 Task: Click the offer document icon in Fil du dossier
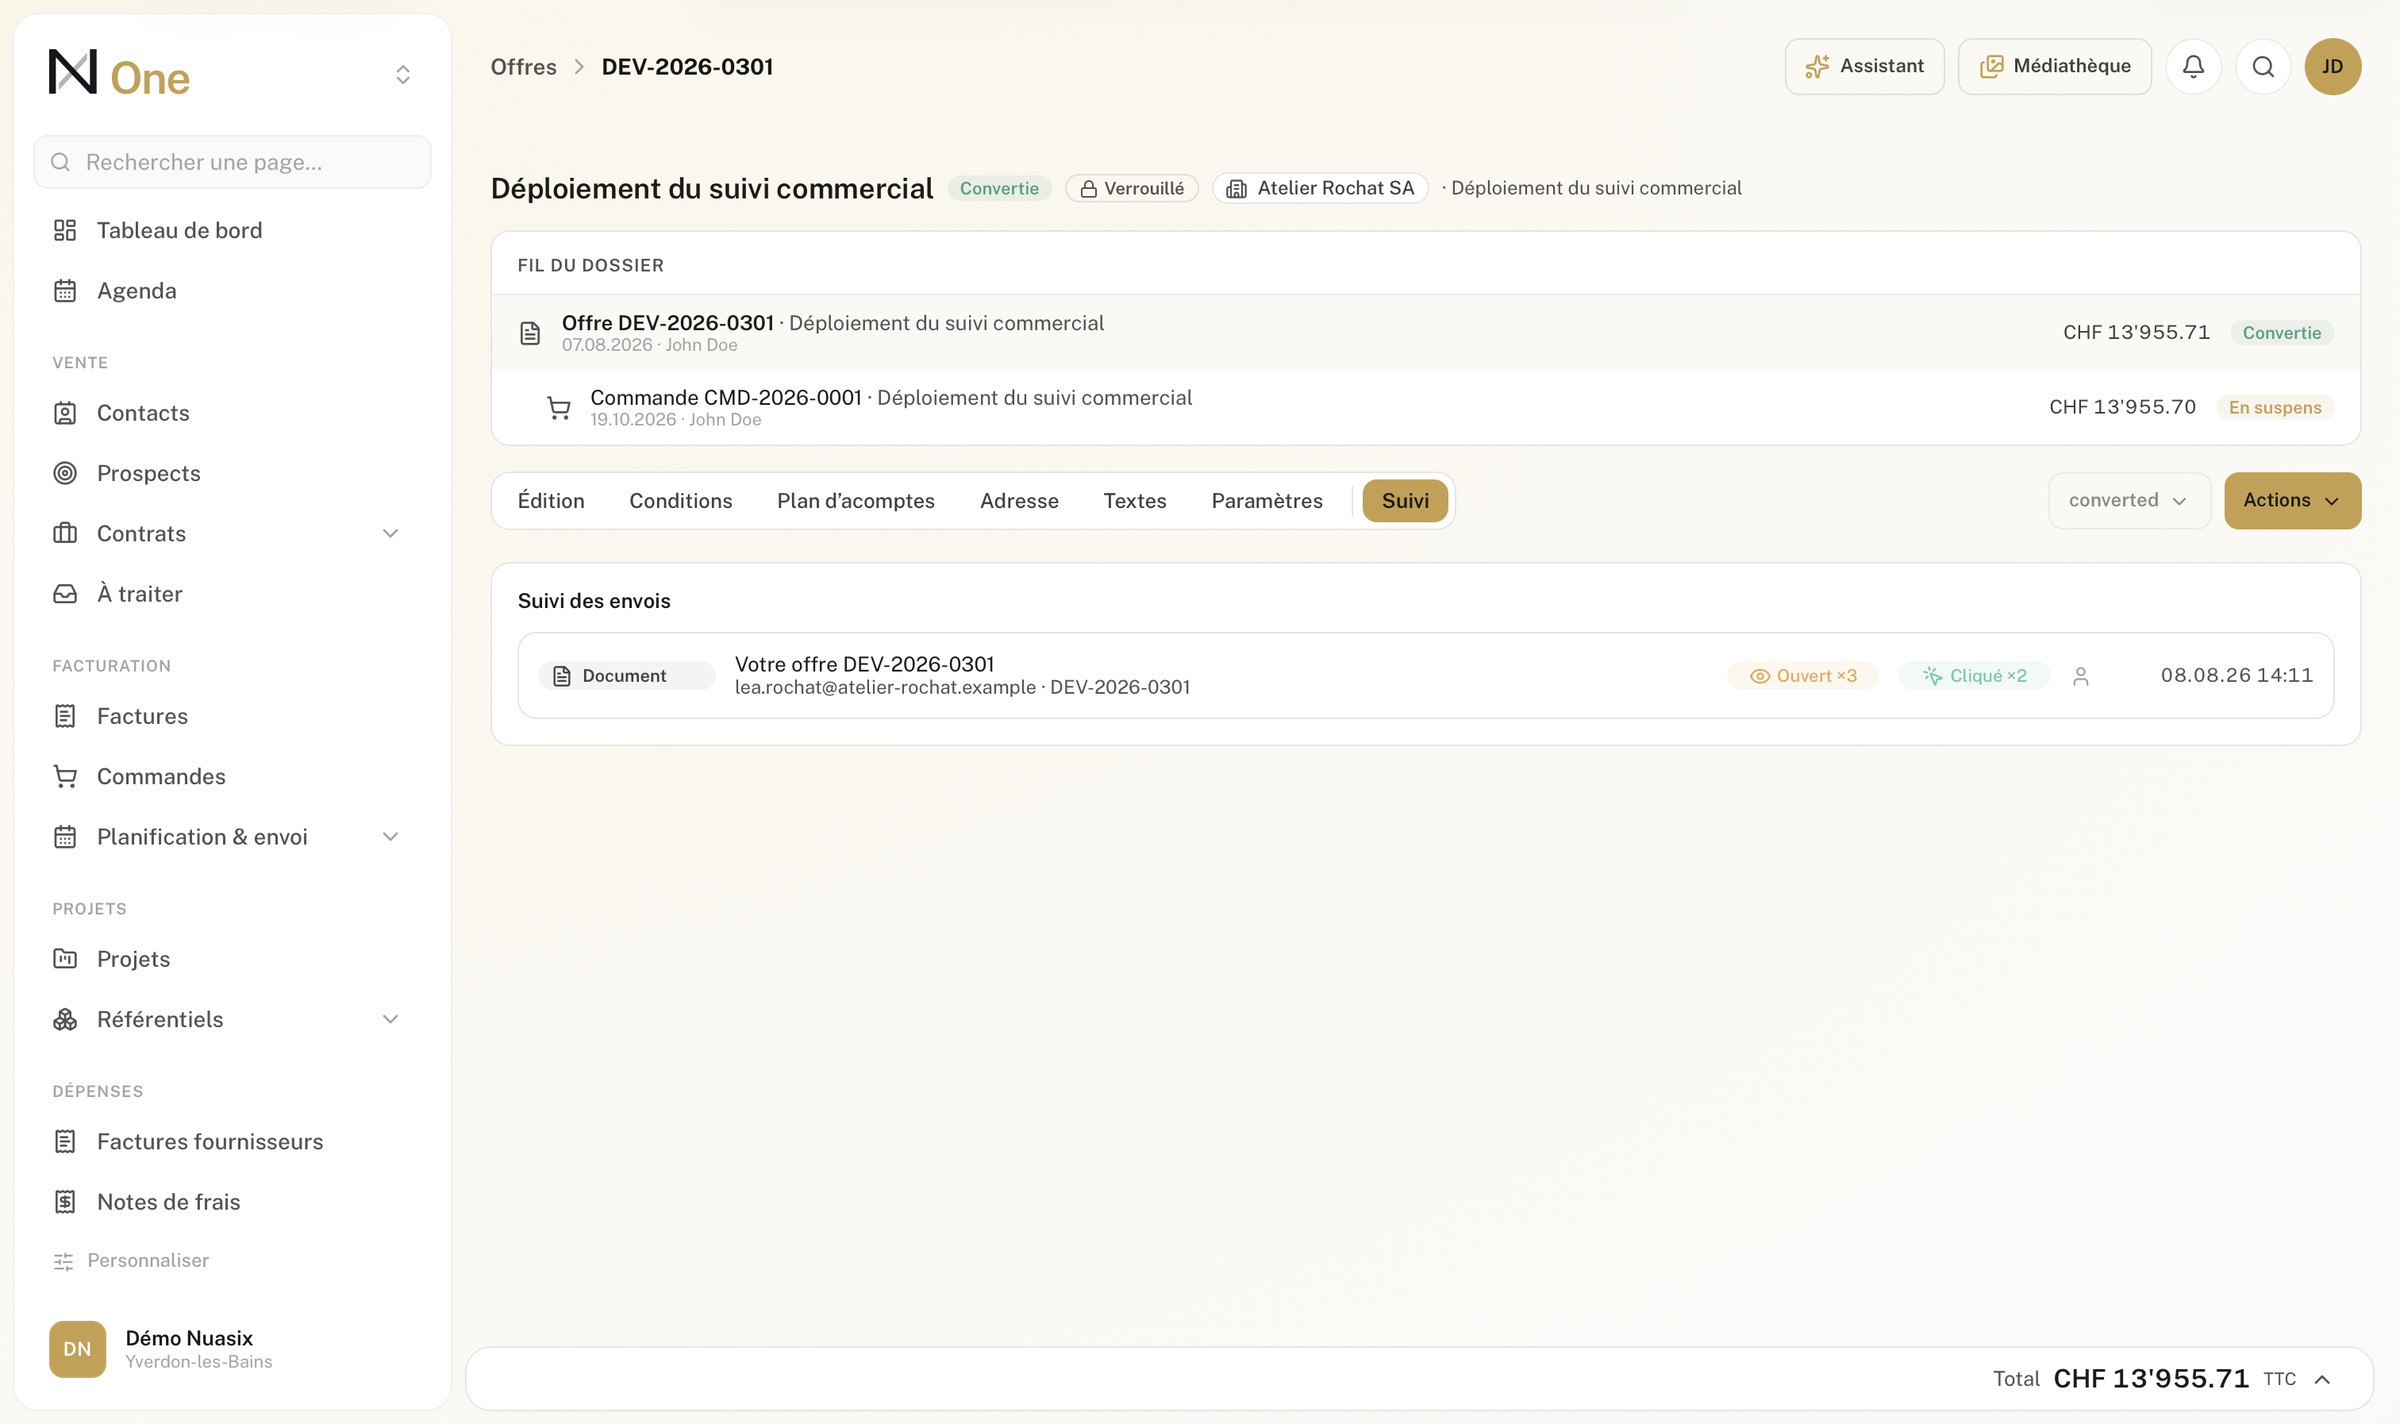530,333
